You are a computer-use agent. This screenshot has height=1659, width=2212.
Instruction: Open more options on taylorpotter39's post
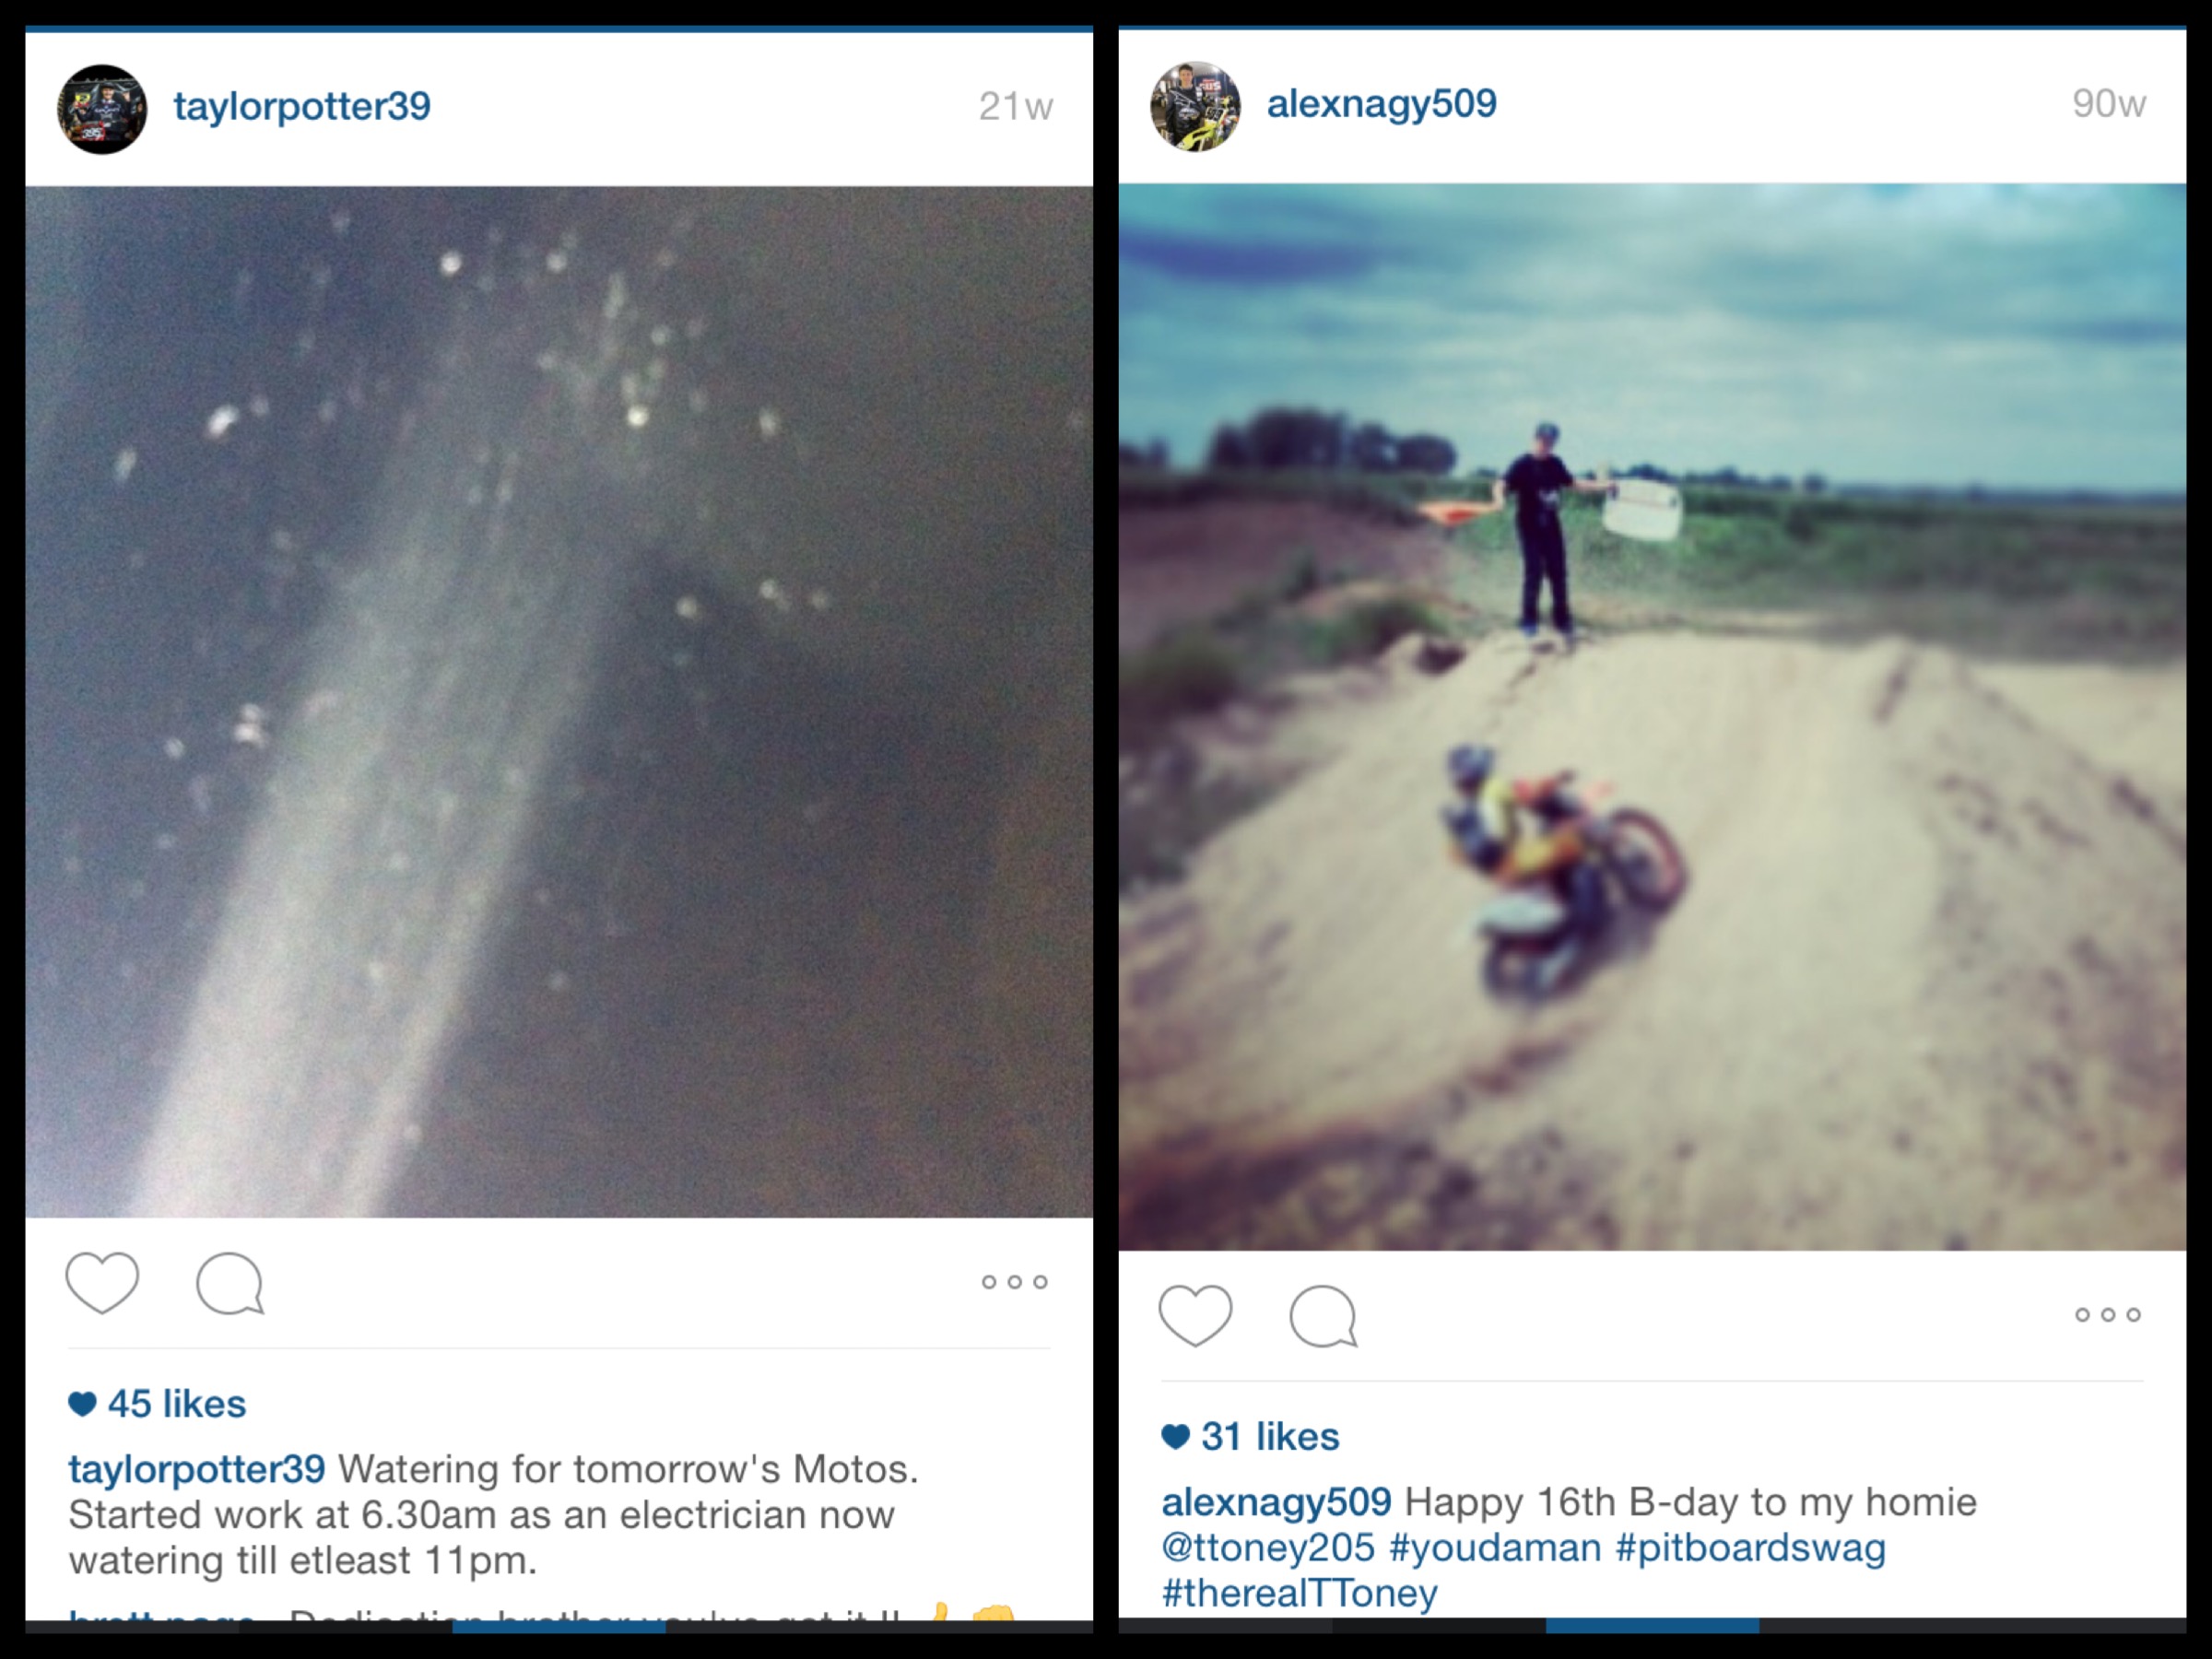pyautogui.click(x=1014, y=1282)
